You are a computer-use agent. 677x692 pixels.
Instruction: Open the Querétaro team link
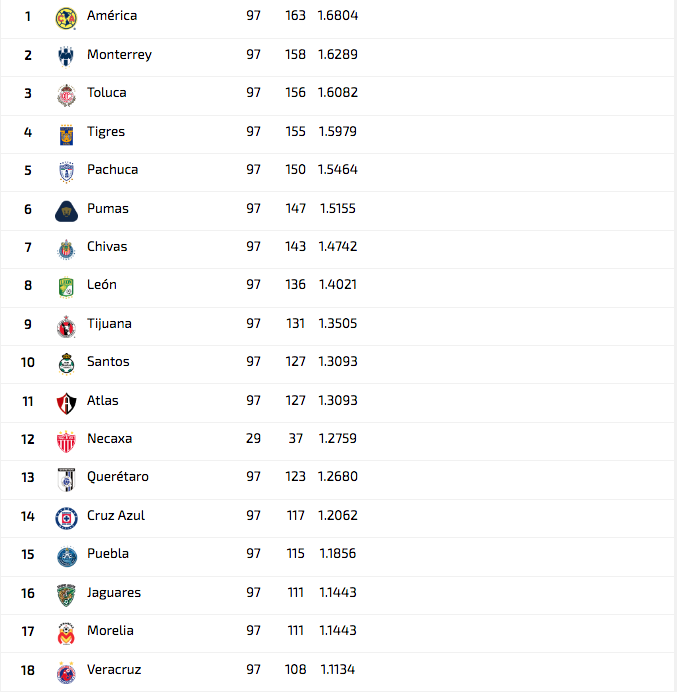click(118, 477)
